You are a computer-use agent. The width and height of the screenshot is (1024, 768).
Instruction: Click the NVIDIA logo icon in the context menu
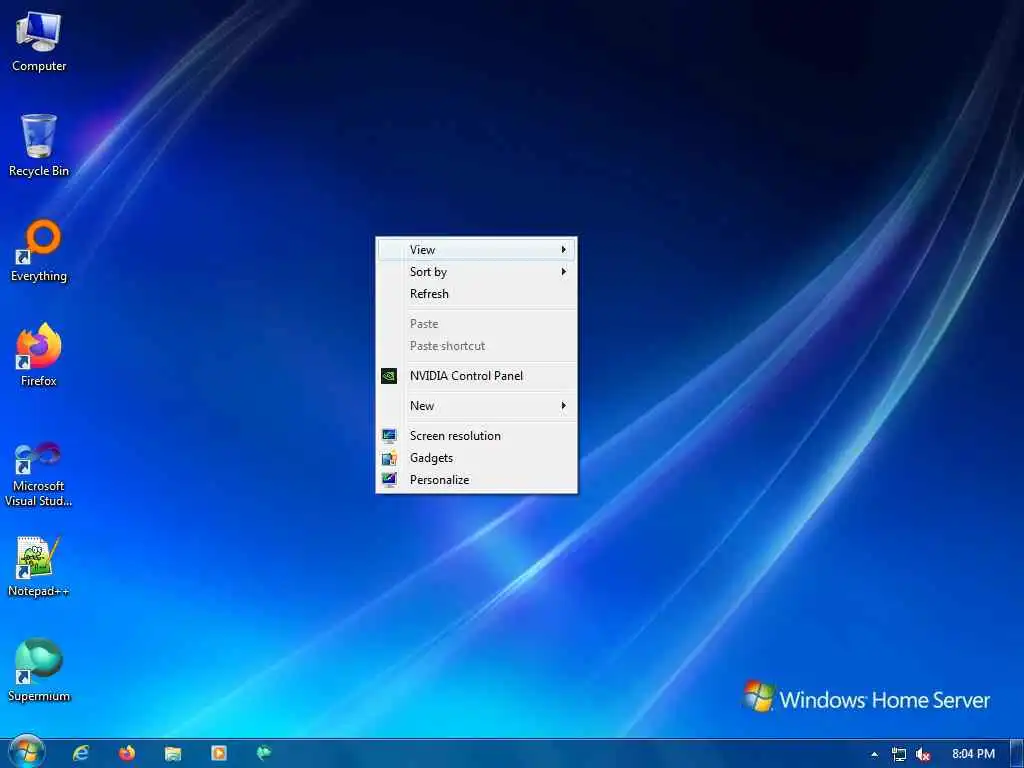pos(389,376)
